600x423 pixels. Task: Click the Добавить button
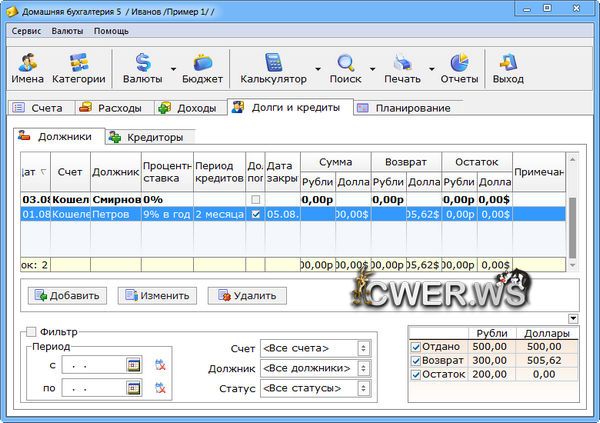(66, 295)
